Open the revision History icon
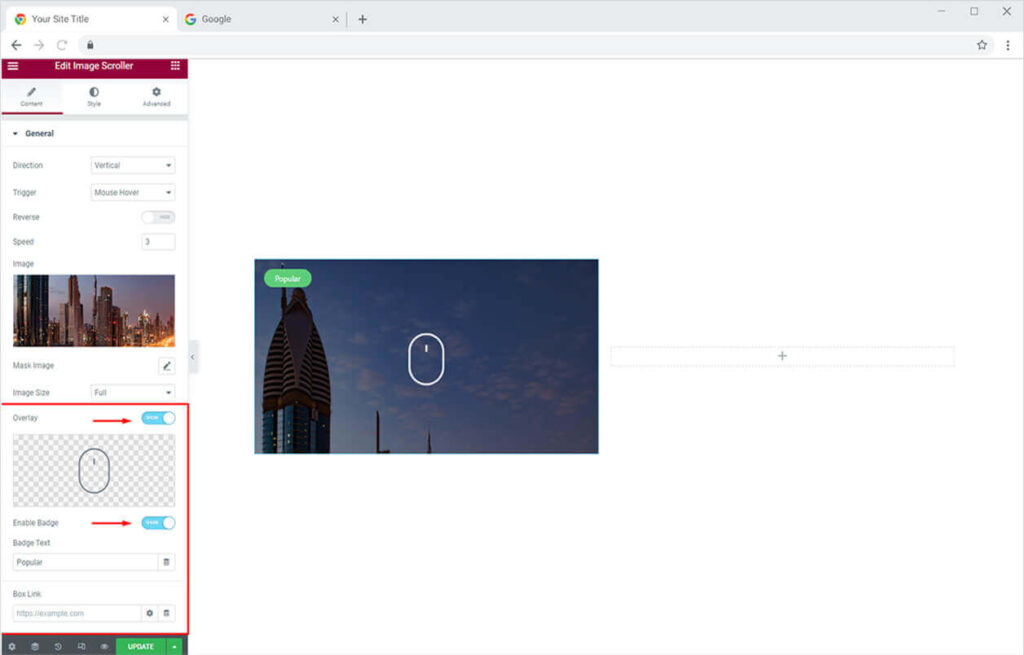Screen dimensions: 1024x655 [58, 647]
